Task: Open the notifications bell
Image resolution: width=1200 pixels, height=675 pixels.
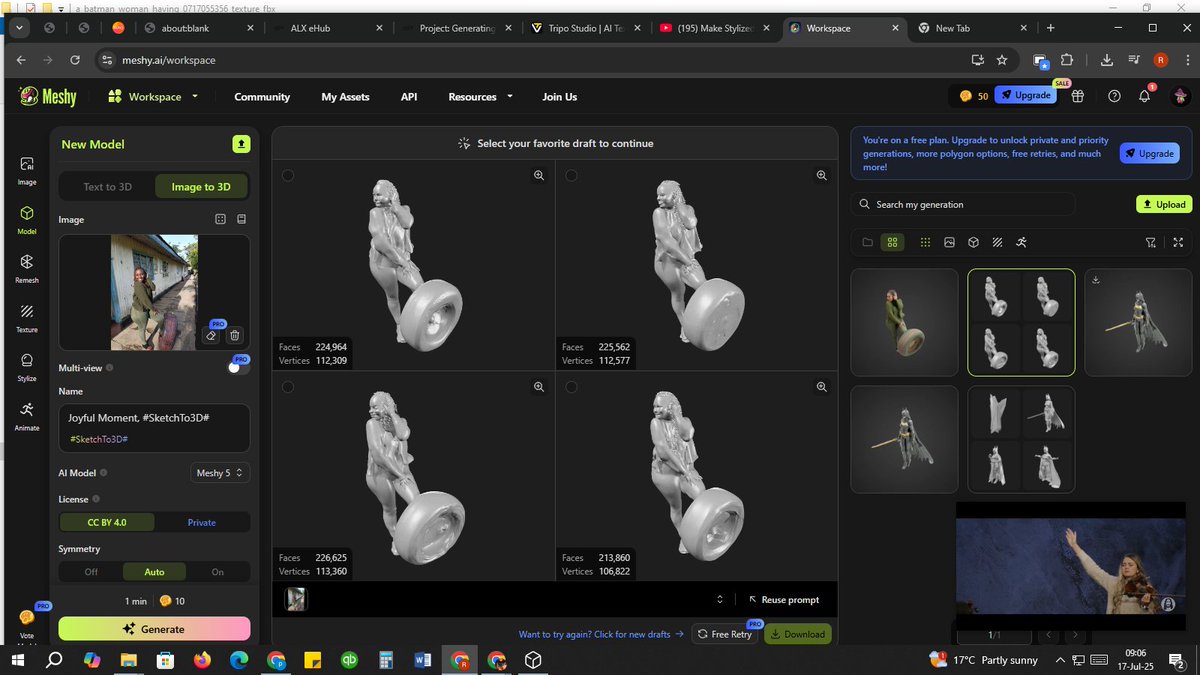Action: point(1144,96)
